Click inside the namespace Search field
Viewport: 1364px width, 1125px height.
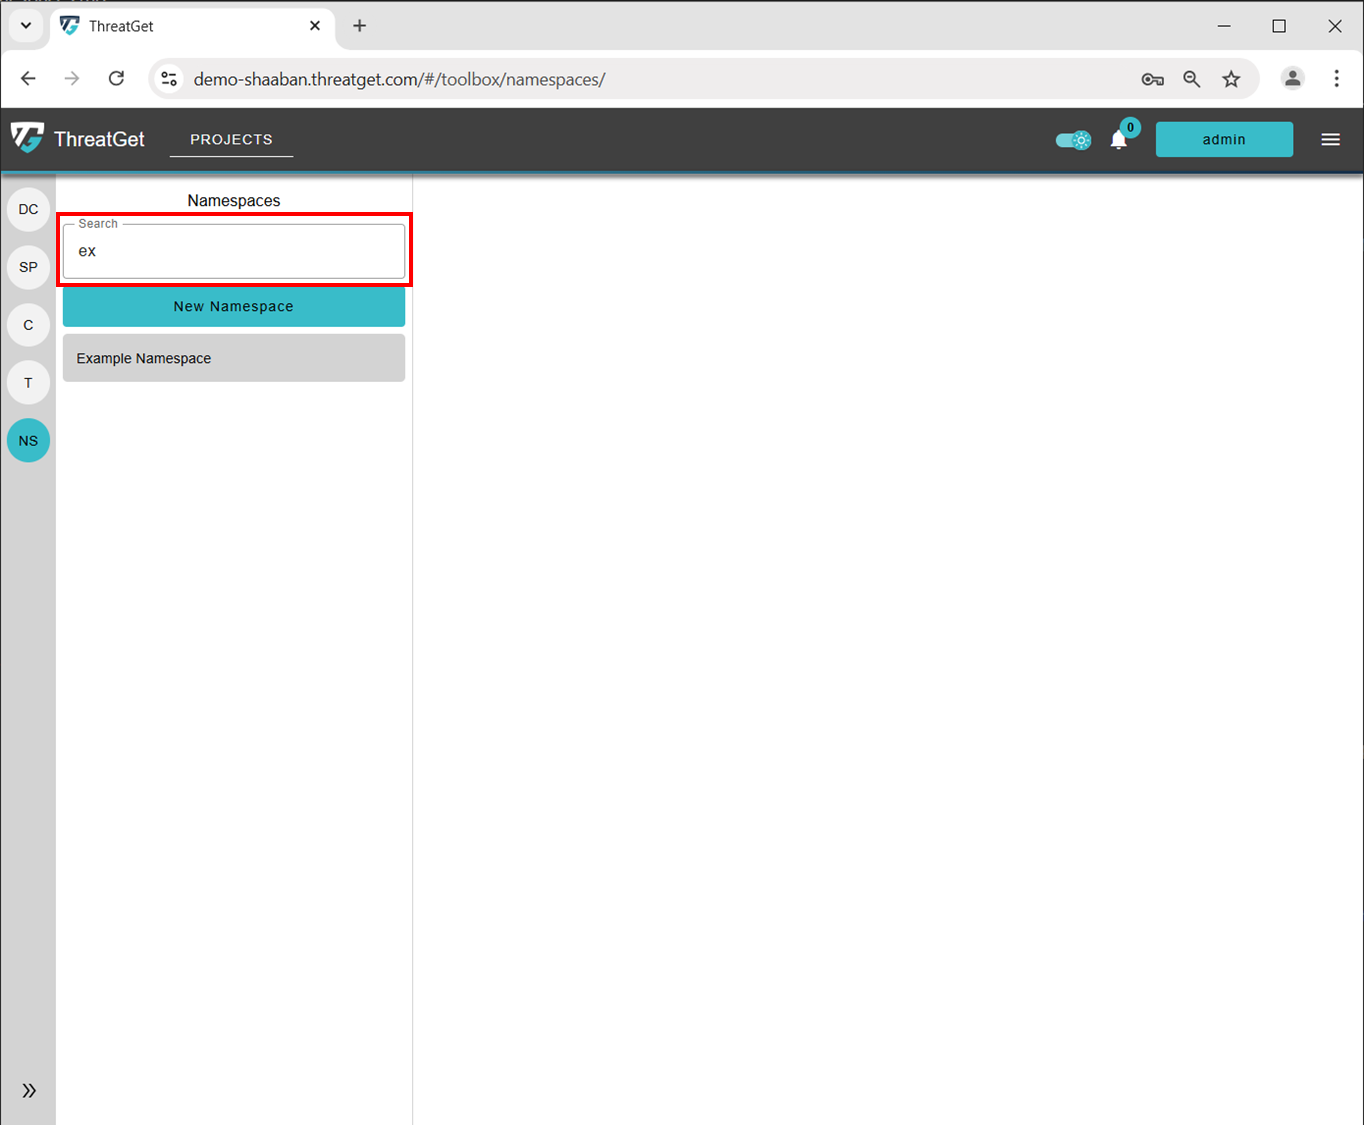(x=233, y=251)
